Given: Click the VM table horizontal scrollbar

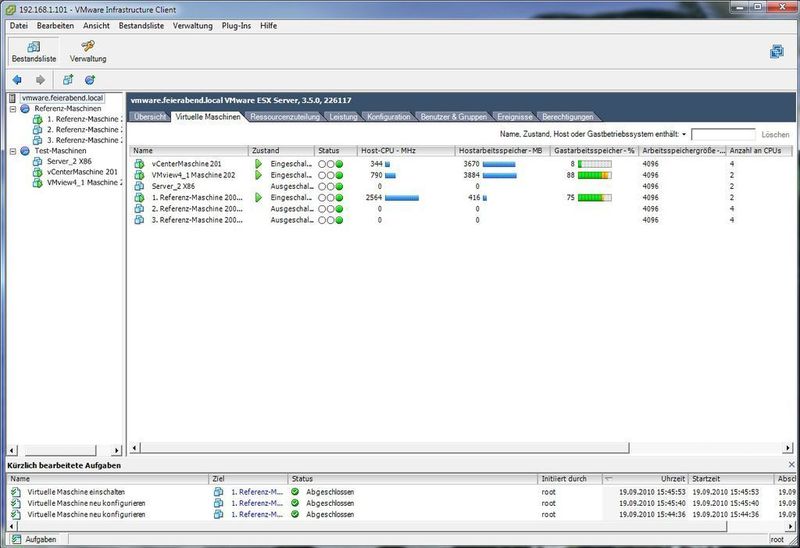Looking at the screenshot, I should (385, 448).
